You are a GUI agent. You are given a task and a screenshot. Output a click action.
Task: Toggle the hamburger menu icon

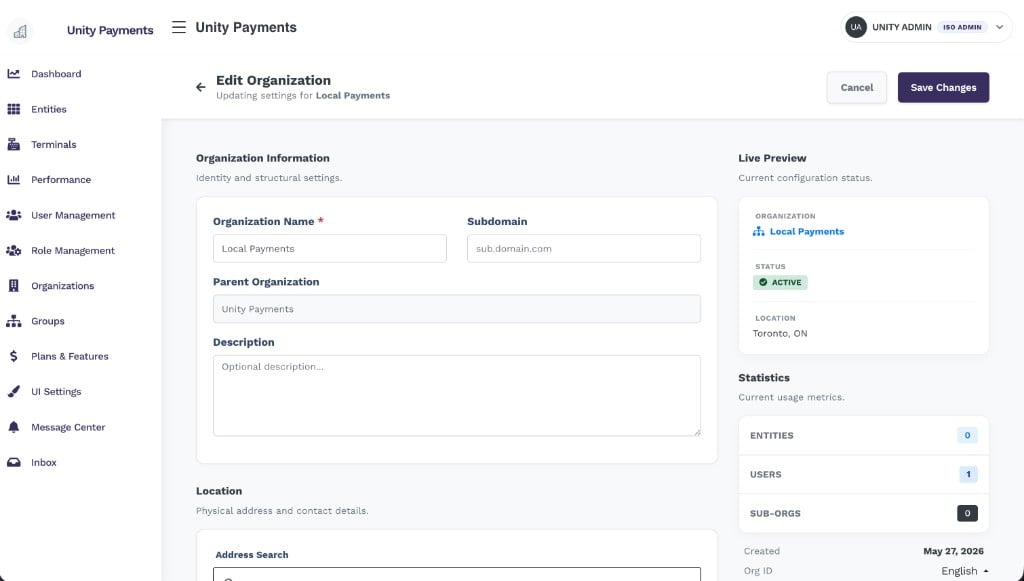point(178,27)
